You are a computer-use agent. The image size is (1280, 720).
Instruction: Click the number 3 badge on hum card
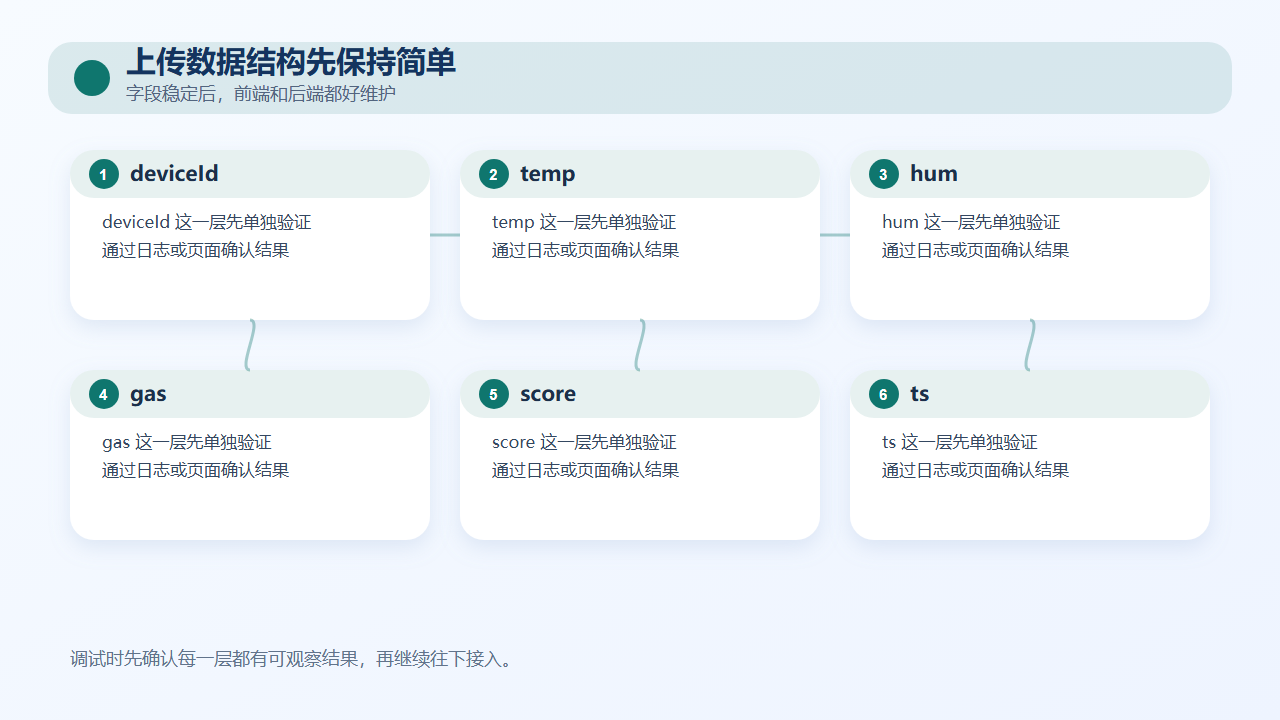coord(884,174)
